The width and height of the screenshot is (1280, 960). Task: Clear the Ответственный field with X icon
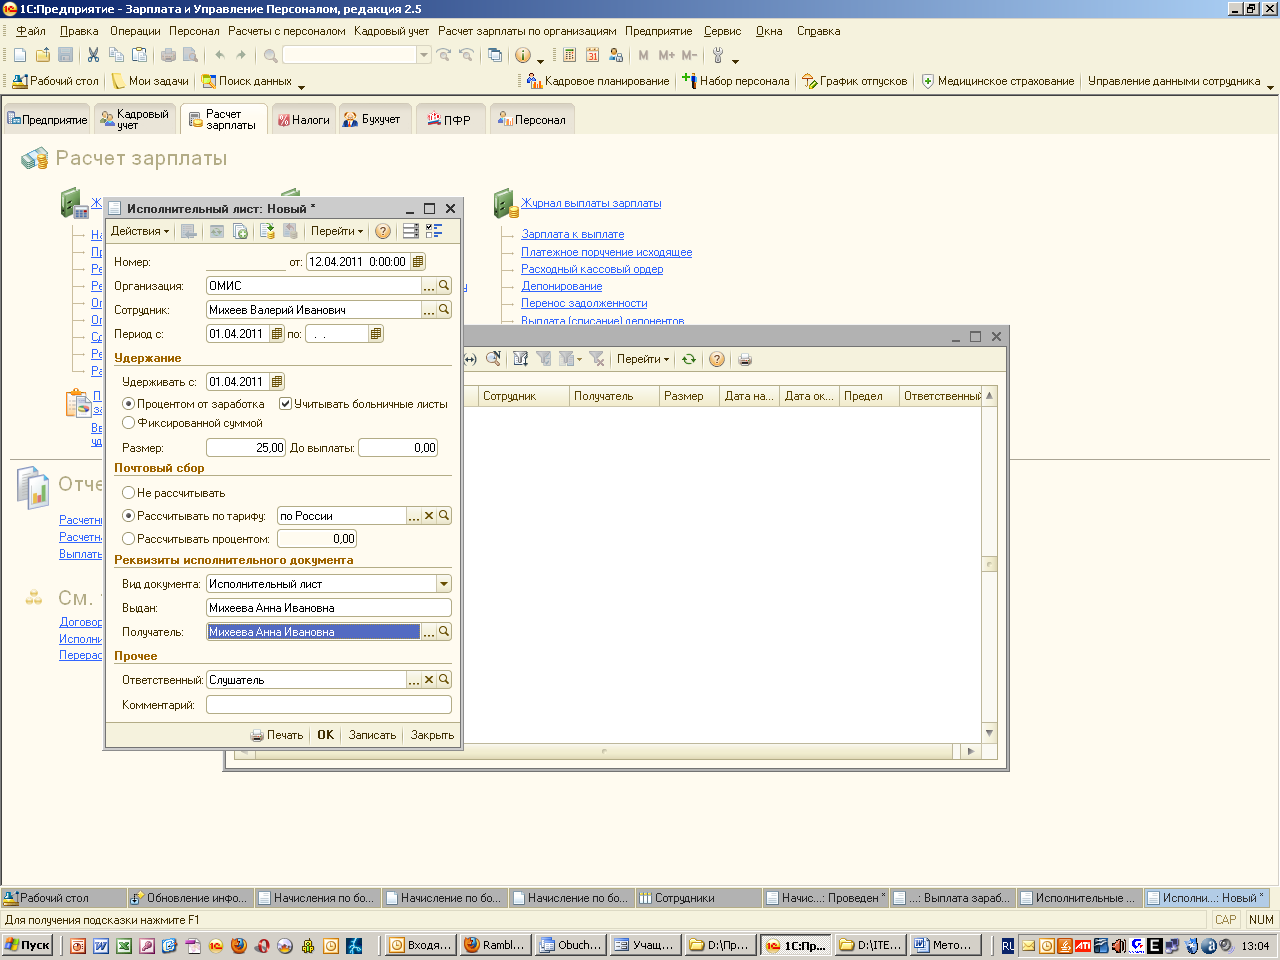pyautogui.click(x=429, y=680)
